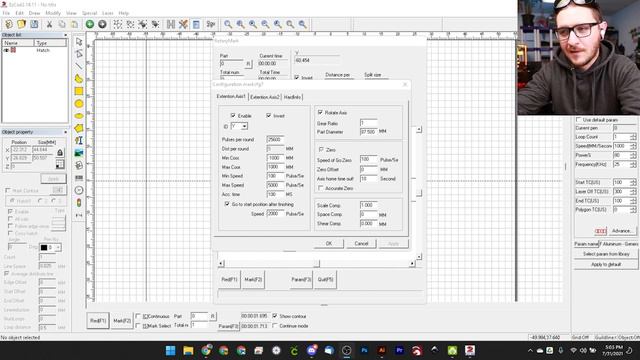This screenshot has height=360, width=640.
Task: Click the Apply to default button
Action: point(606,264)
